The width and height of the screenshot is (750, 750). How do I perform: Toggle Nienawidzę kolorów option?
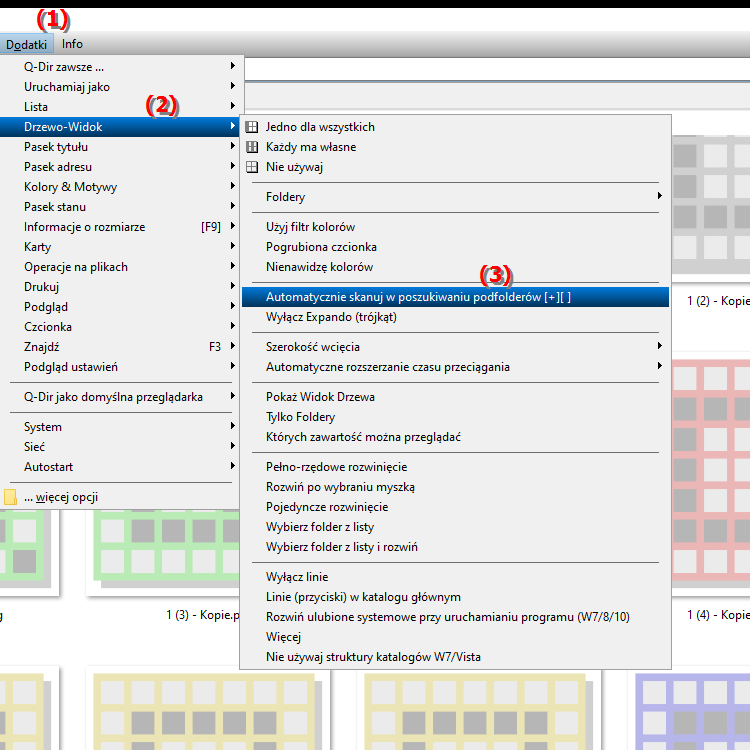(x=455, y=267)
